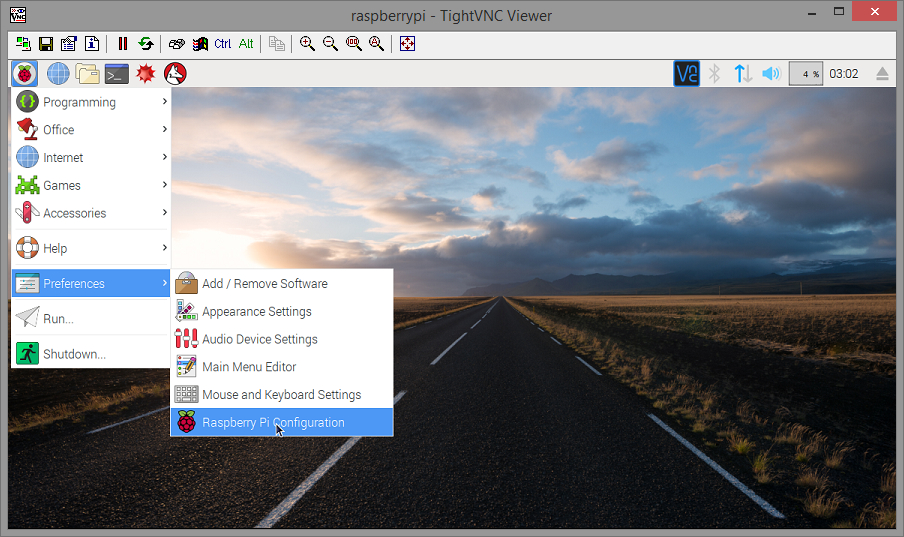Click the Raspberry Pi menu button
Screen dimensions: 904x537
click(24, 74)
